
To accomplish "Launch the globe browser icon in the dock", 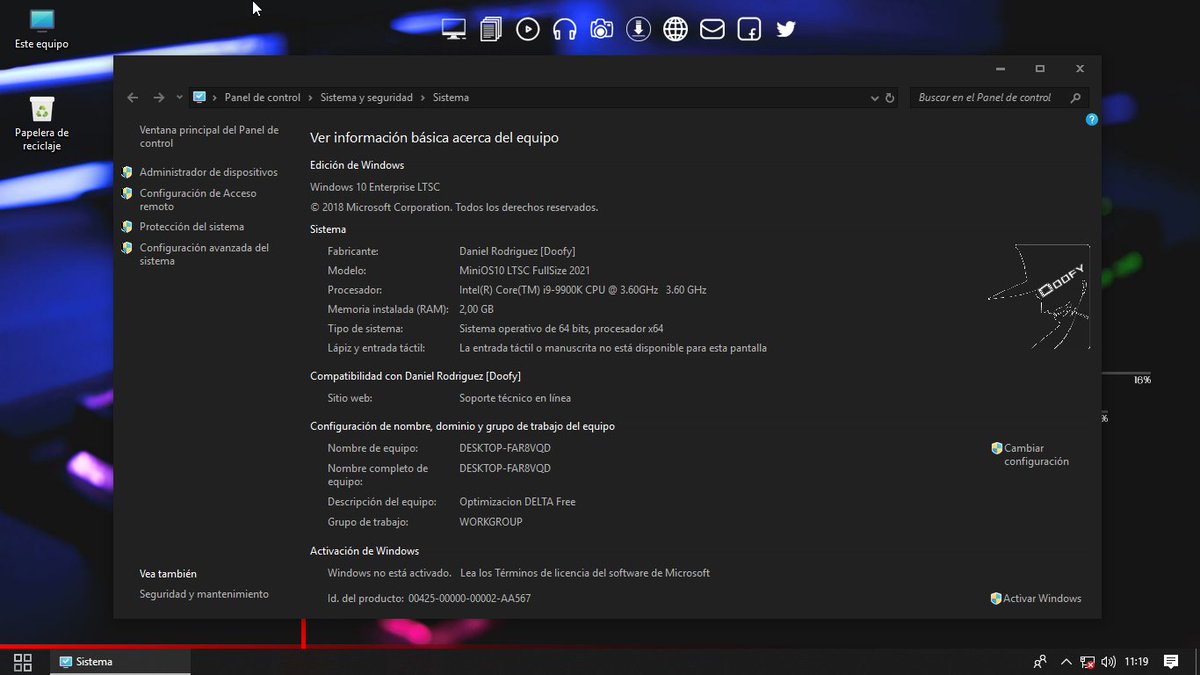I will (x=676, y=29).
